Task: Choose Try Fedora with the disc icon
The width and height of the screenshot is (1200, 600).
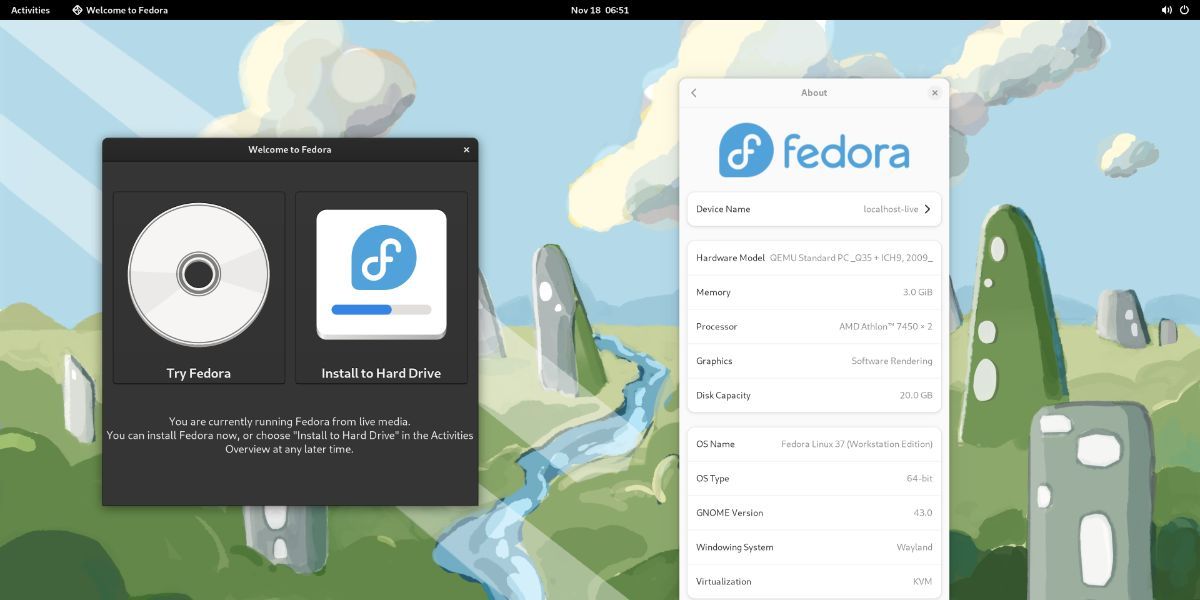Action: coord(199,288)
